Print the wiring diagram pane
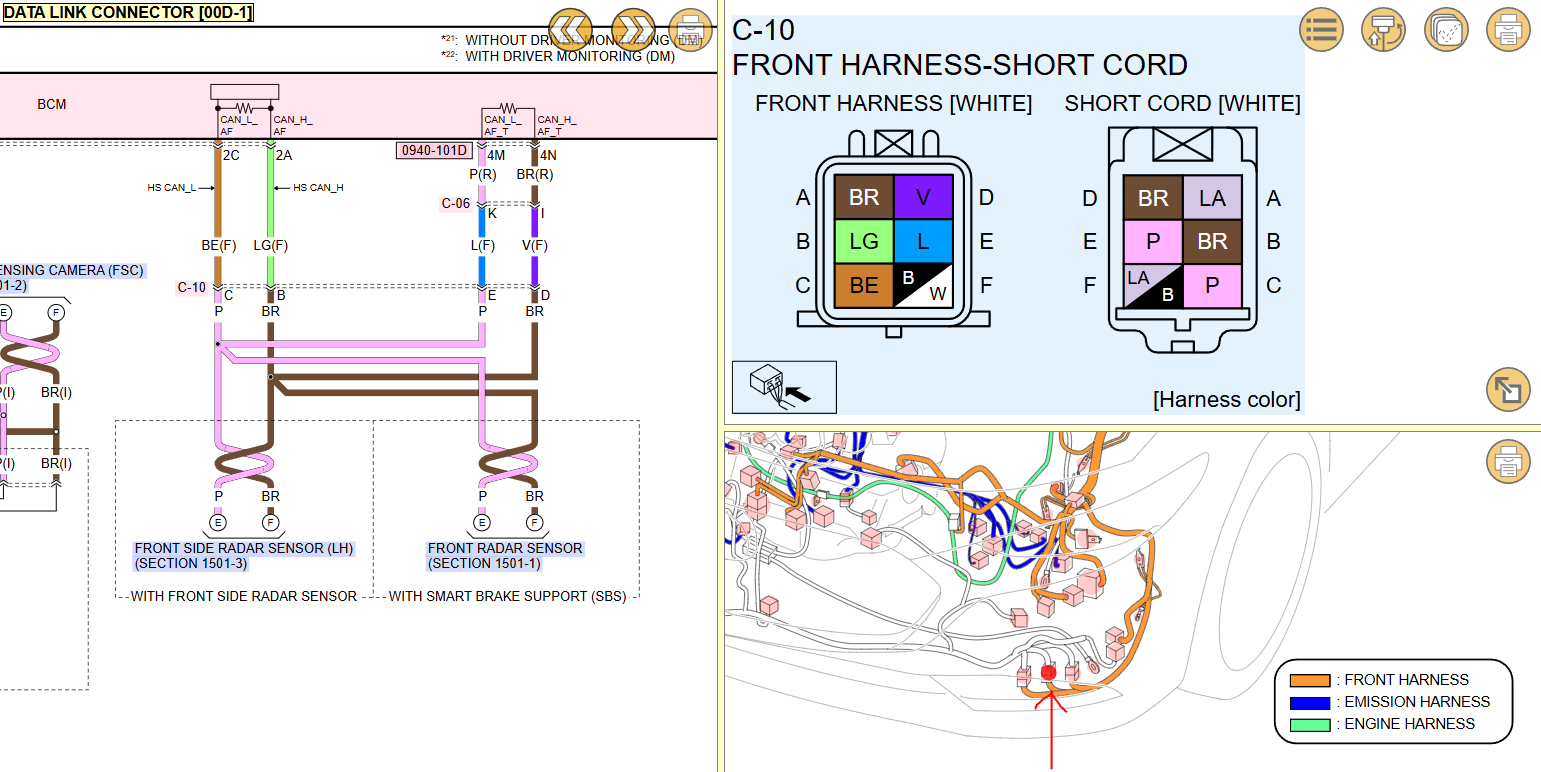Viewport: 1541px width, 772px height. [690, 30]
